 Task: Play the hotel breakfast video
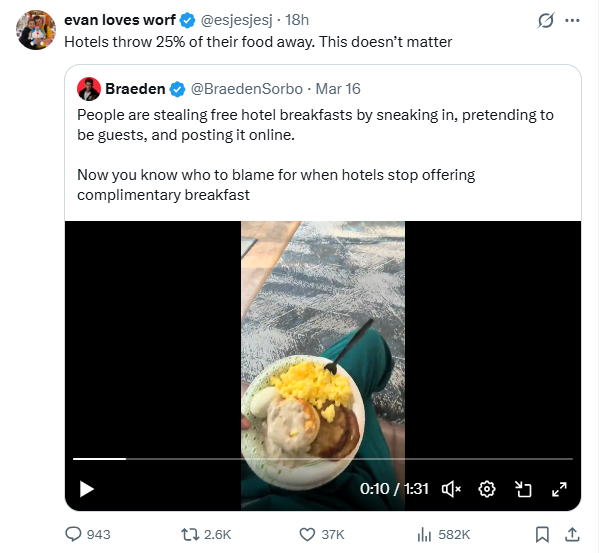87,489
